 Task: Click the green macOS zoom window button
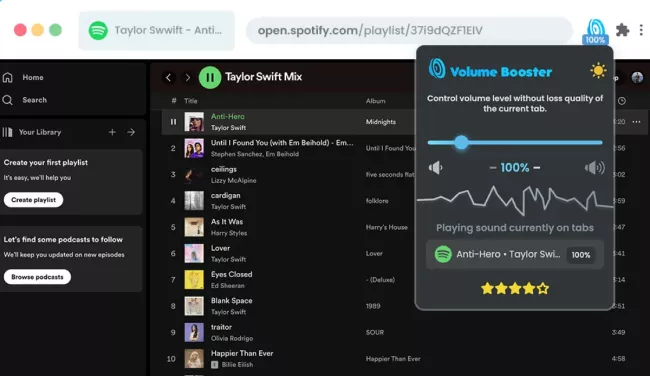point(55,30)
